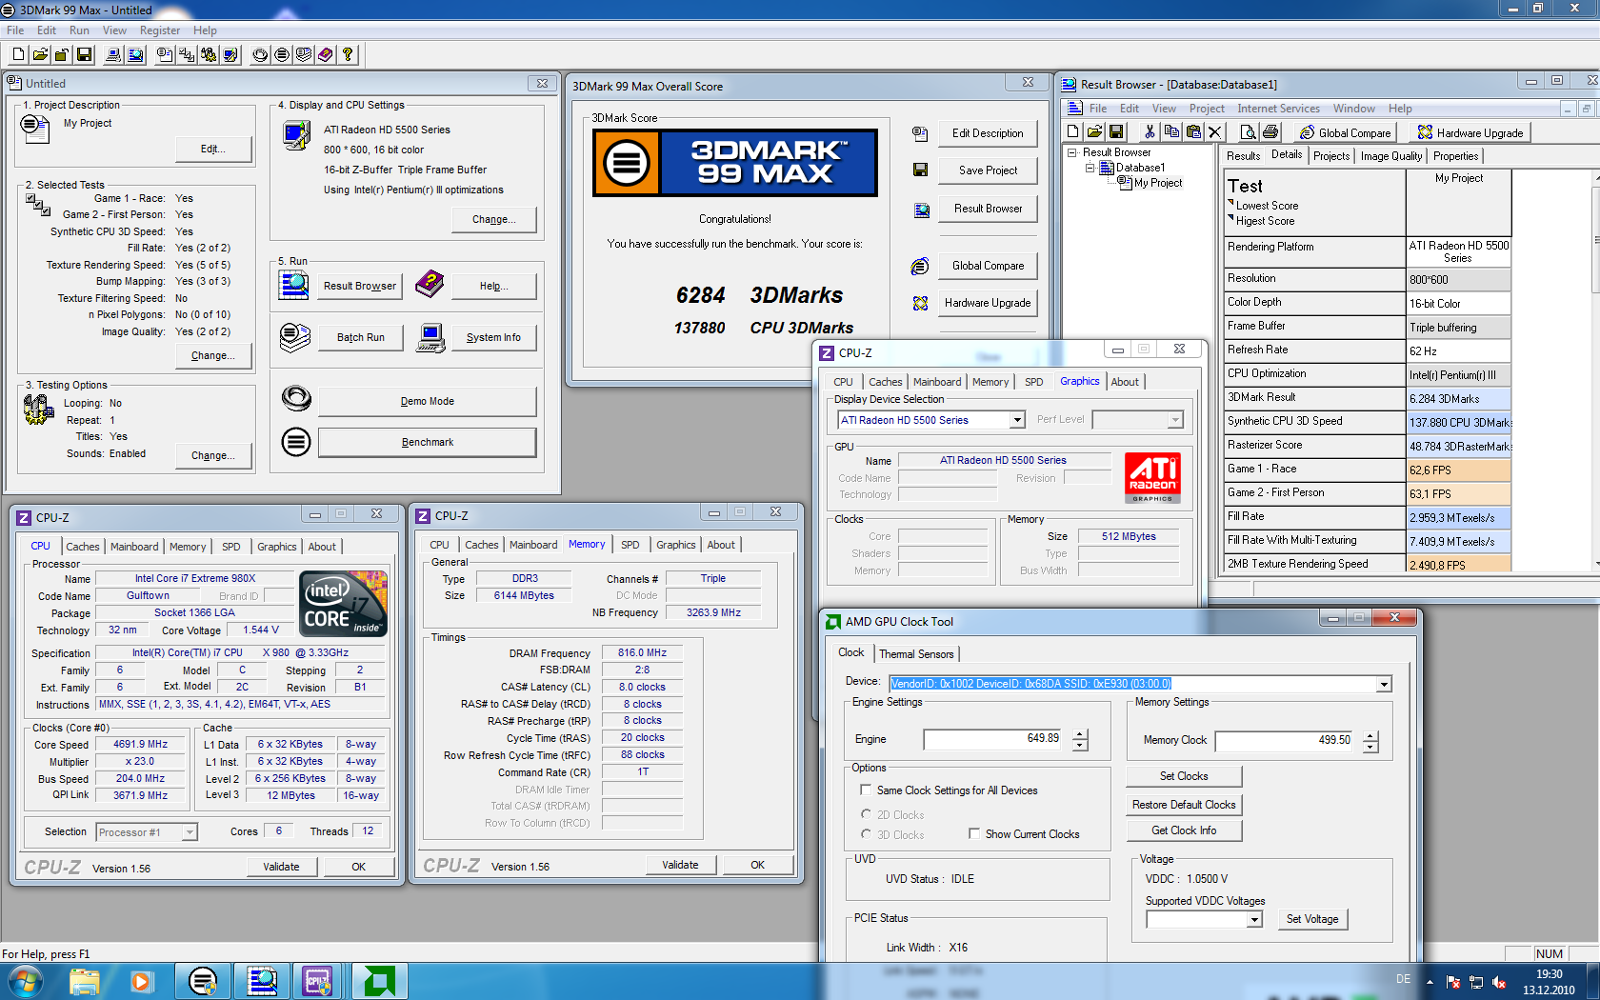Switch to Image Quality tab in Result Browser
The image size is (1600, 1000).
click(x=1391, y=156)
